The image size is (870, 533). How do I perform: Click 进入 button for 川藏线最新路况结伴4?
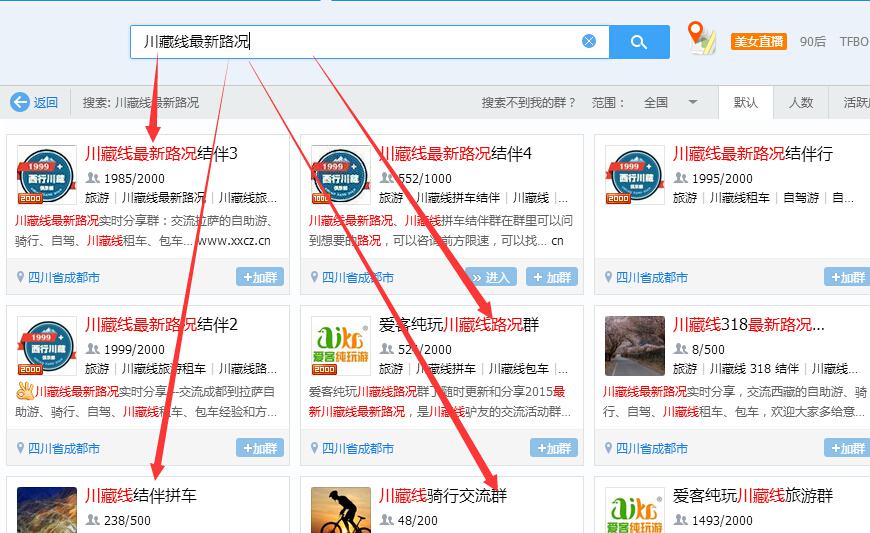point(491,277)
